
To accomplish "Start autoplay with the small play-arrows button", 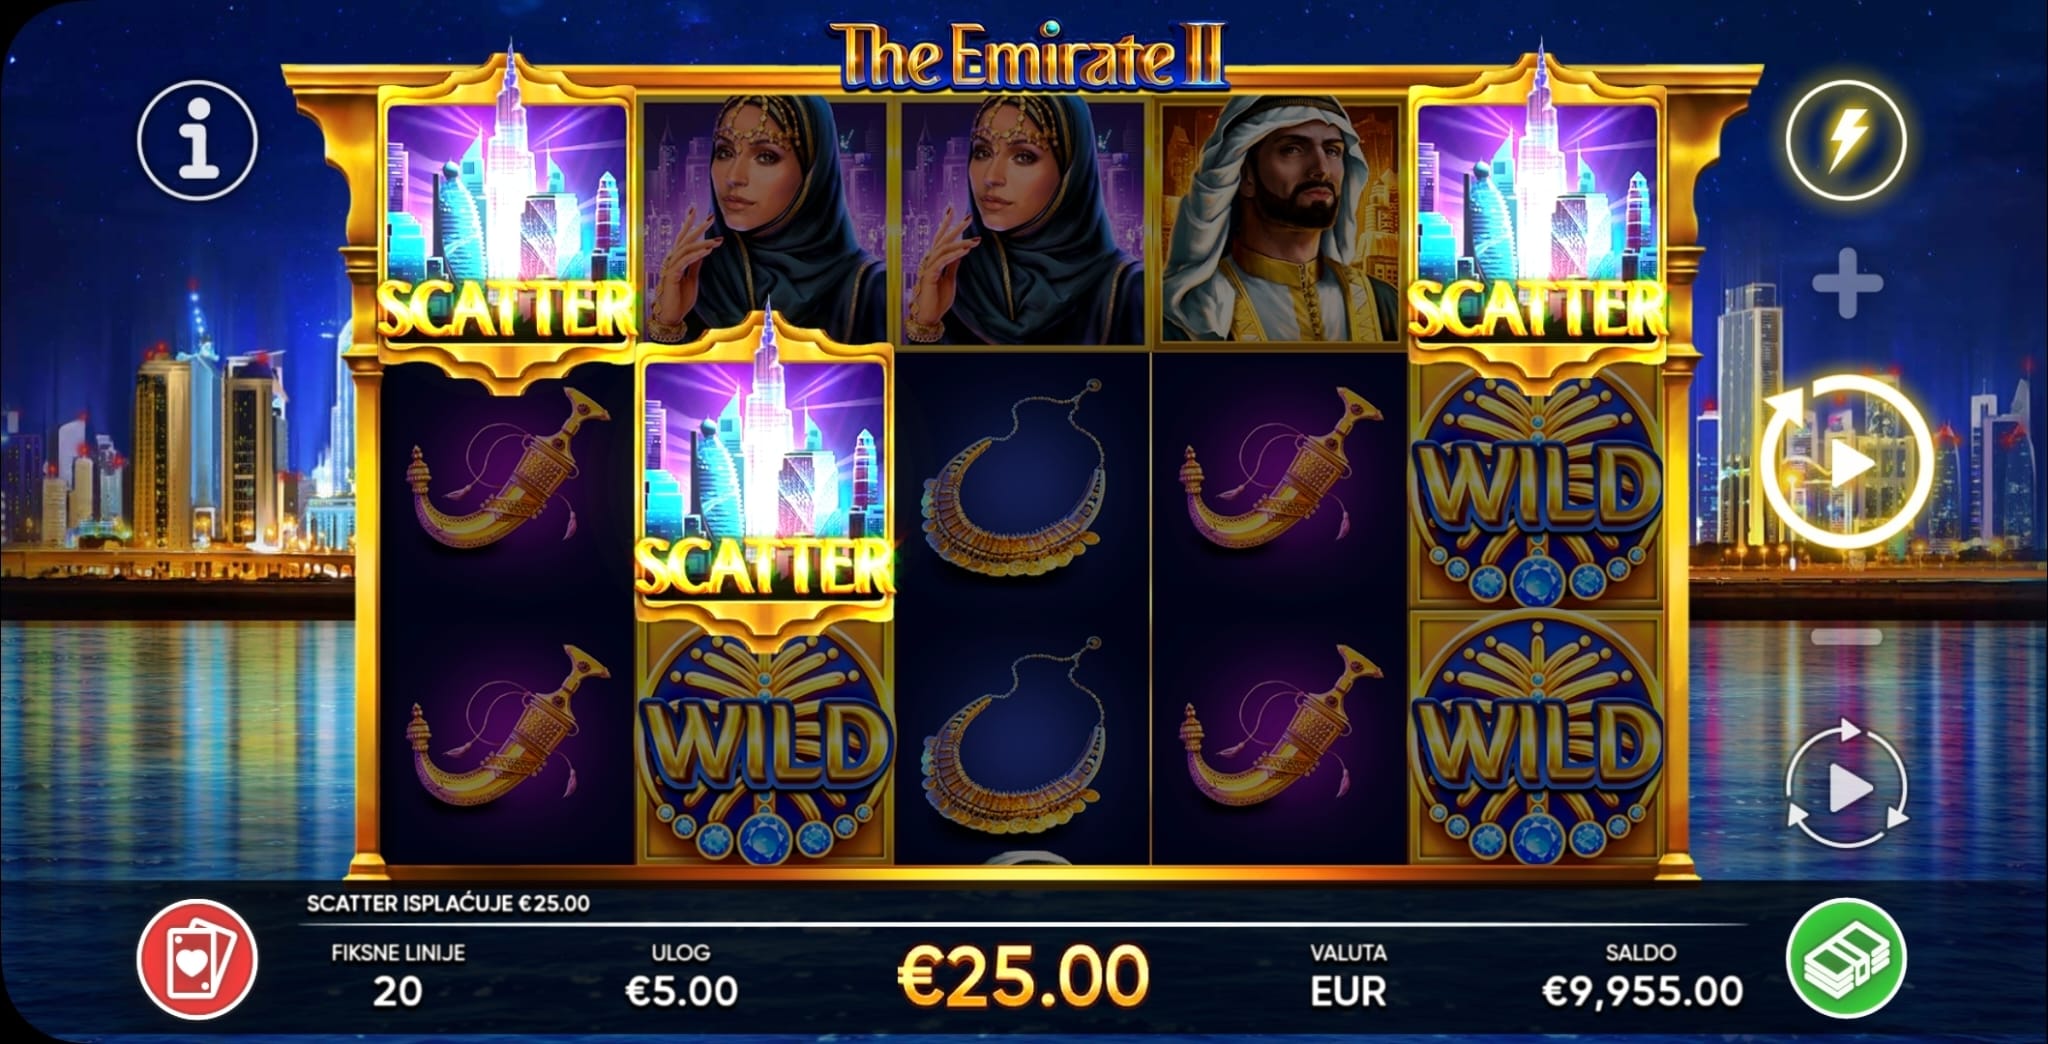I will (x=1846, y=789).
